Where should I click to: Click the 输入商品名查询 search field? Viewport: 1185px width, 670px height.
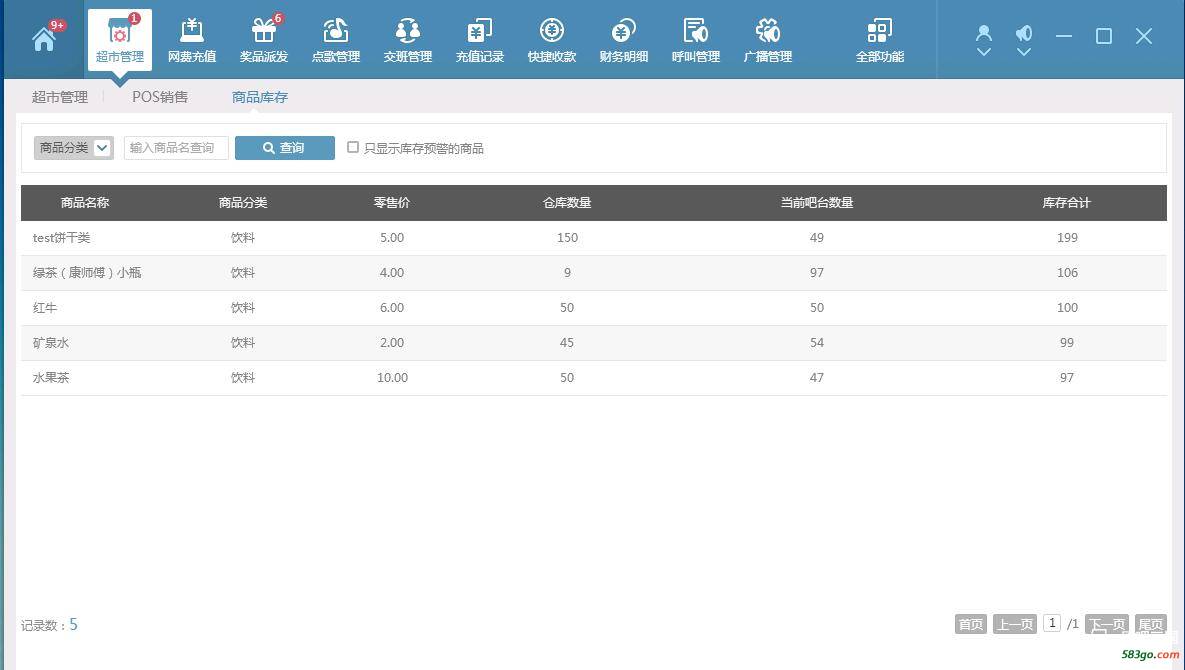click(x=176, y=148)
